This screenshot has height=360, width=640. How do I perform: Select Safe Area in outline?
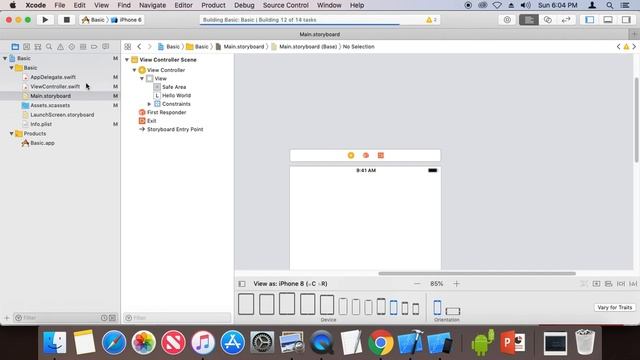(174, 87)
